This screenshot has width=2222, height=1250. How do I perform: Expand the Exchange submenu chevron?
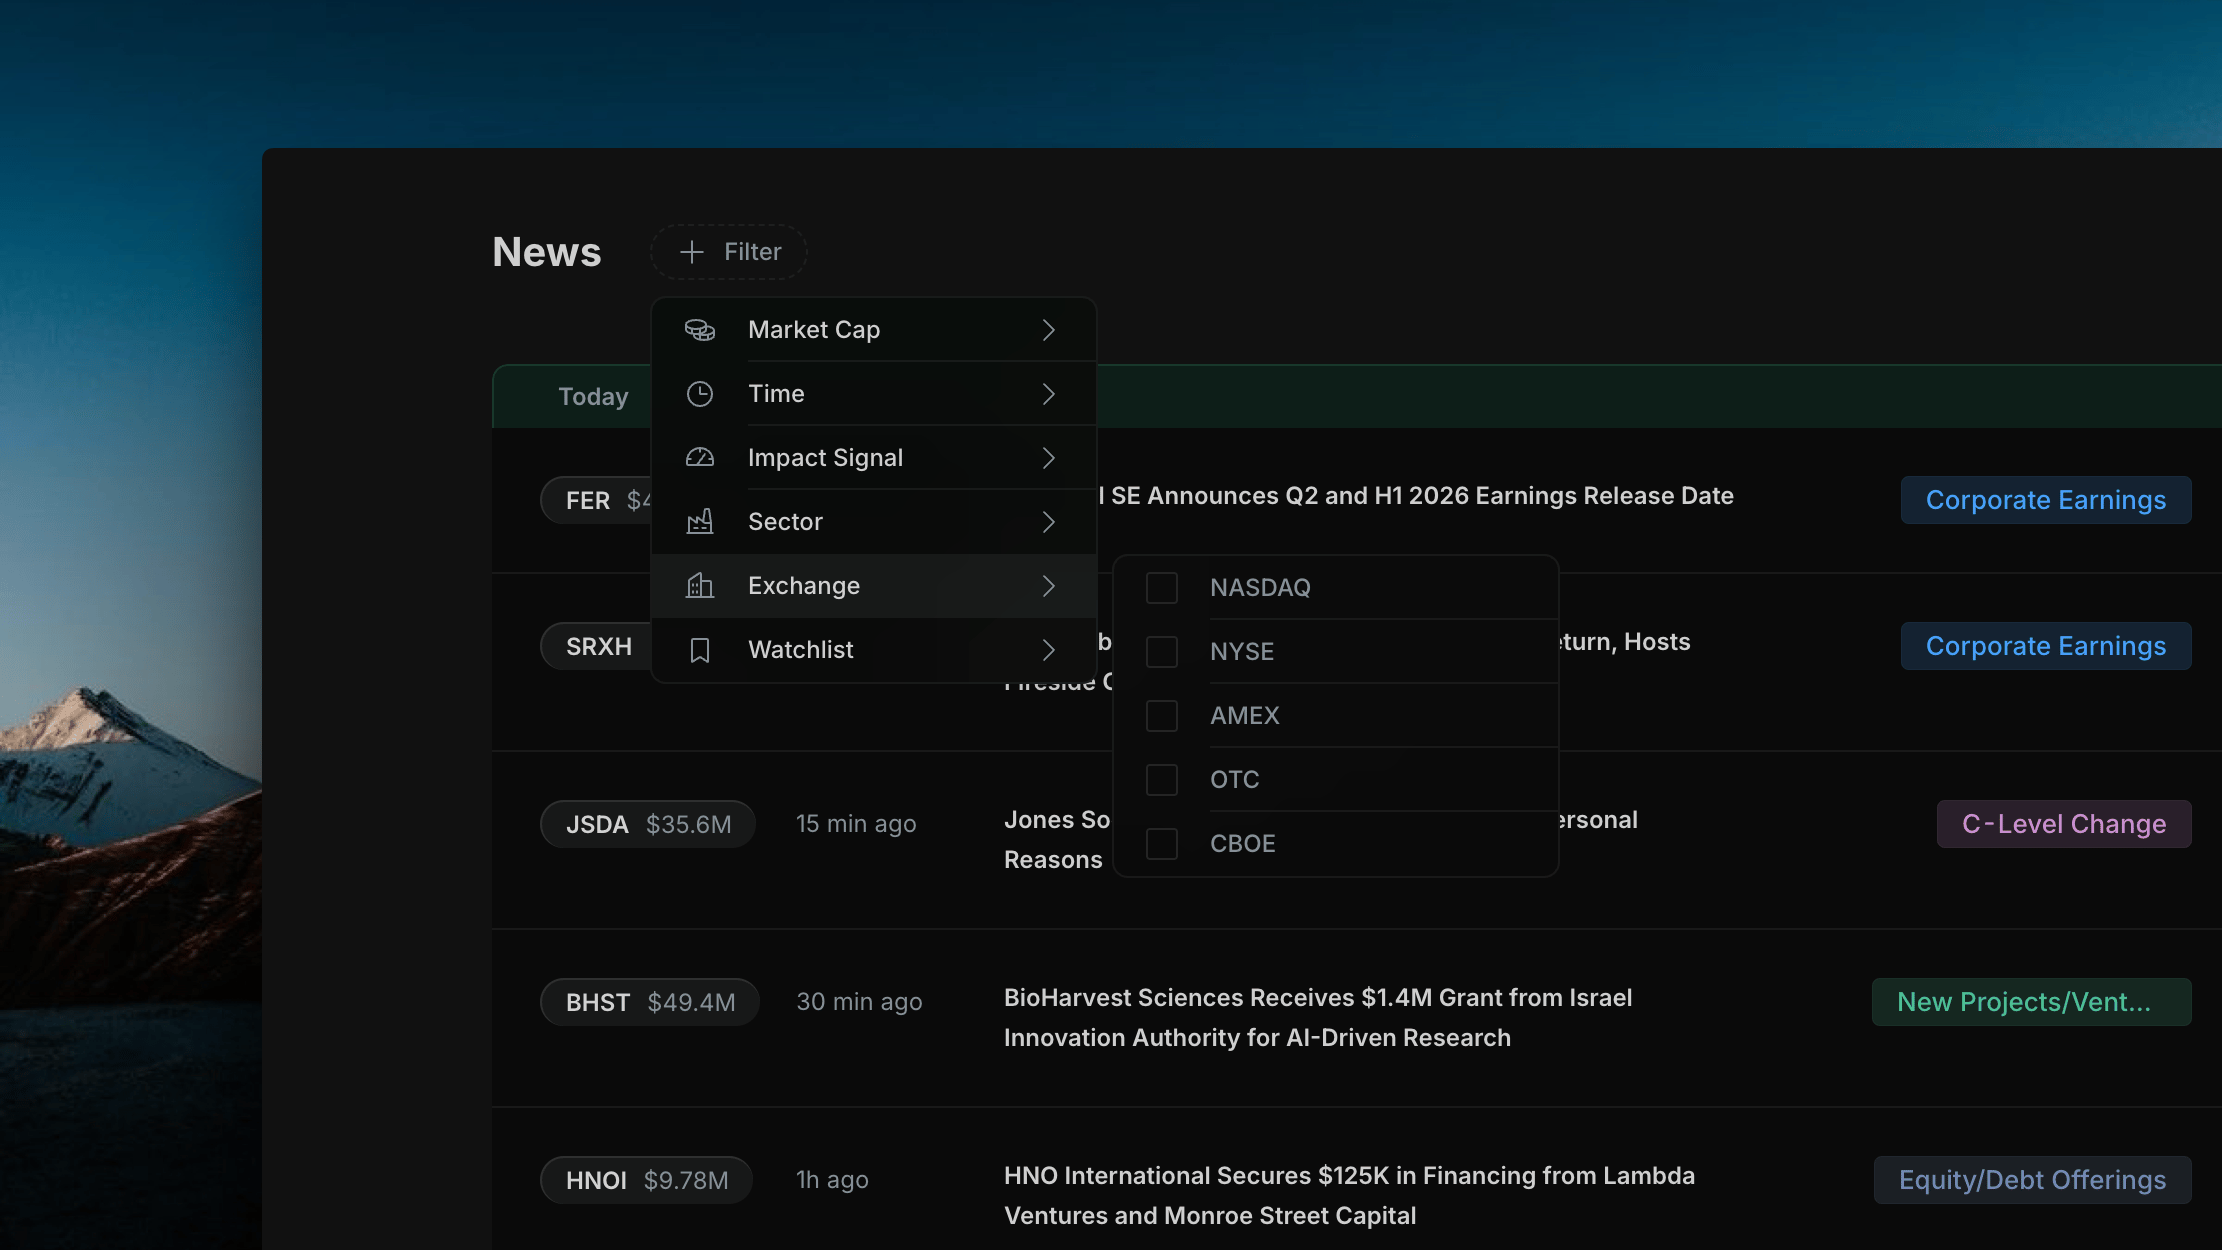click(x=1048, y=586)
